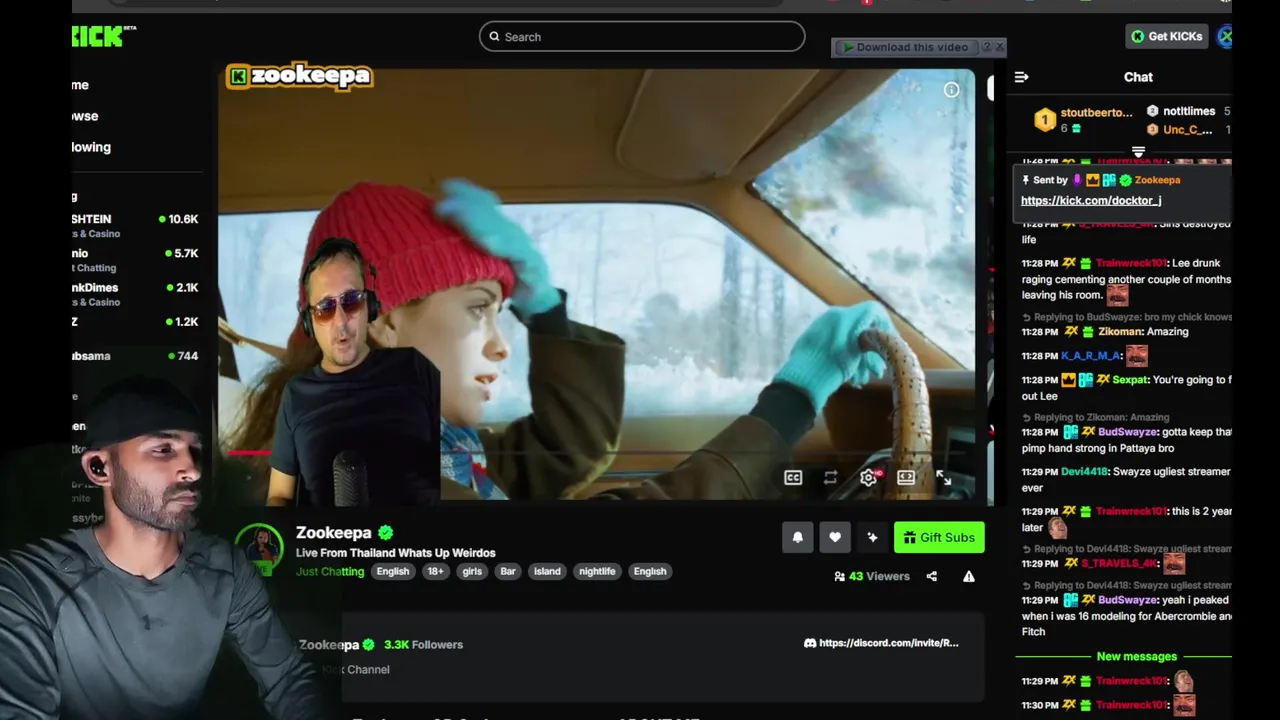Open sidebar channel with 1.2K viewers
Viewport: 1280px width, 720px height.
135,322
